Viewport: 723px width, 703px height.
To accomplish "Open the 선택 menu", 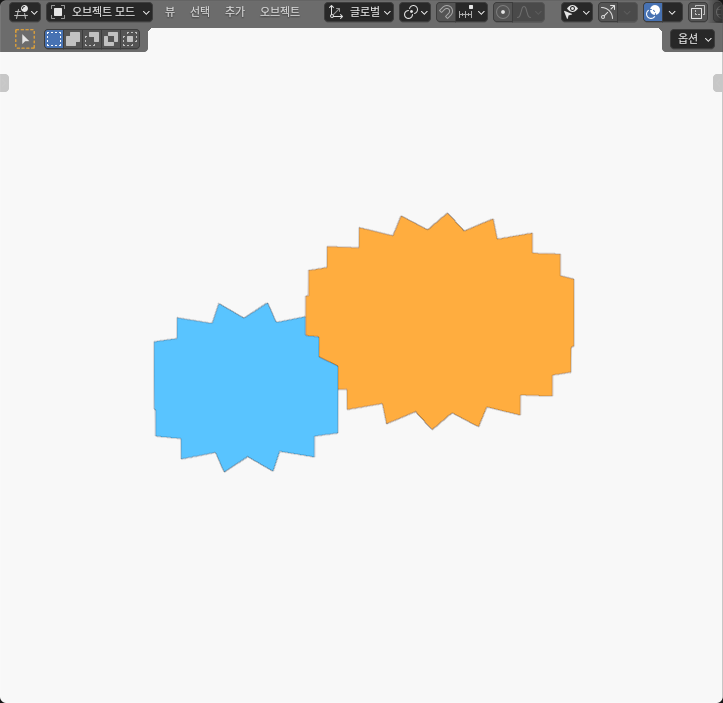I will pos(200,12).
